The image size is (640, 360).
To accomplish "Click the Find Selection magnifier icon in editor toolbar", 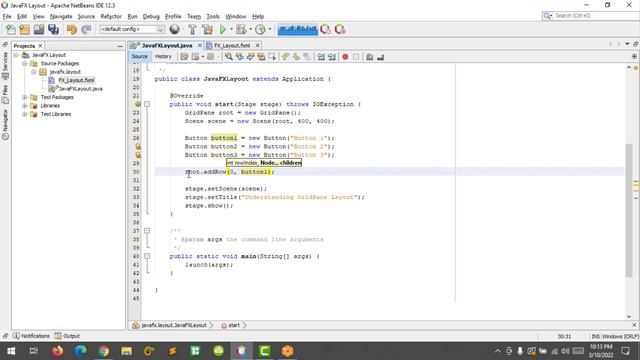I will tap(229, 57).
